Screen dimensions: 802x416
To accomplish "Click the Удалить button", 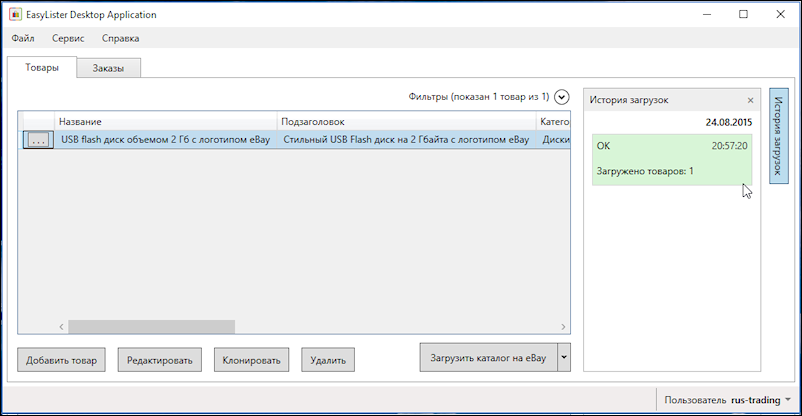I will click(x=328, y=360).
